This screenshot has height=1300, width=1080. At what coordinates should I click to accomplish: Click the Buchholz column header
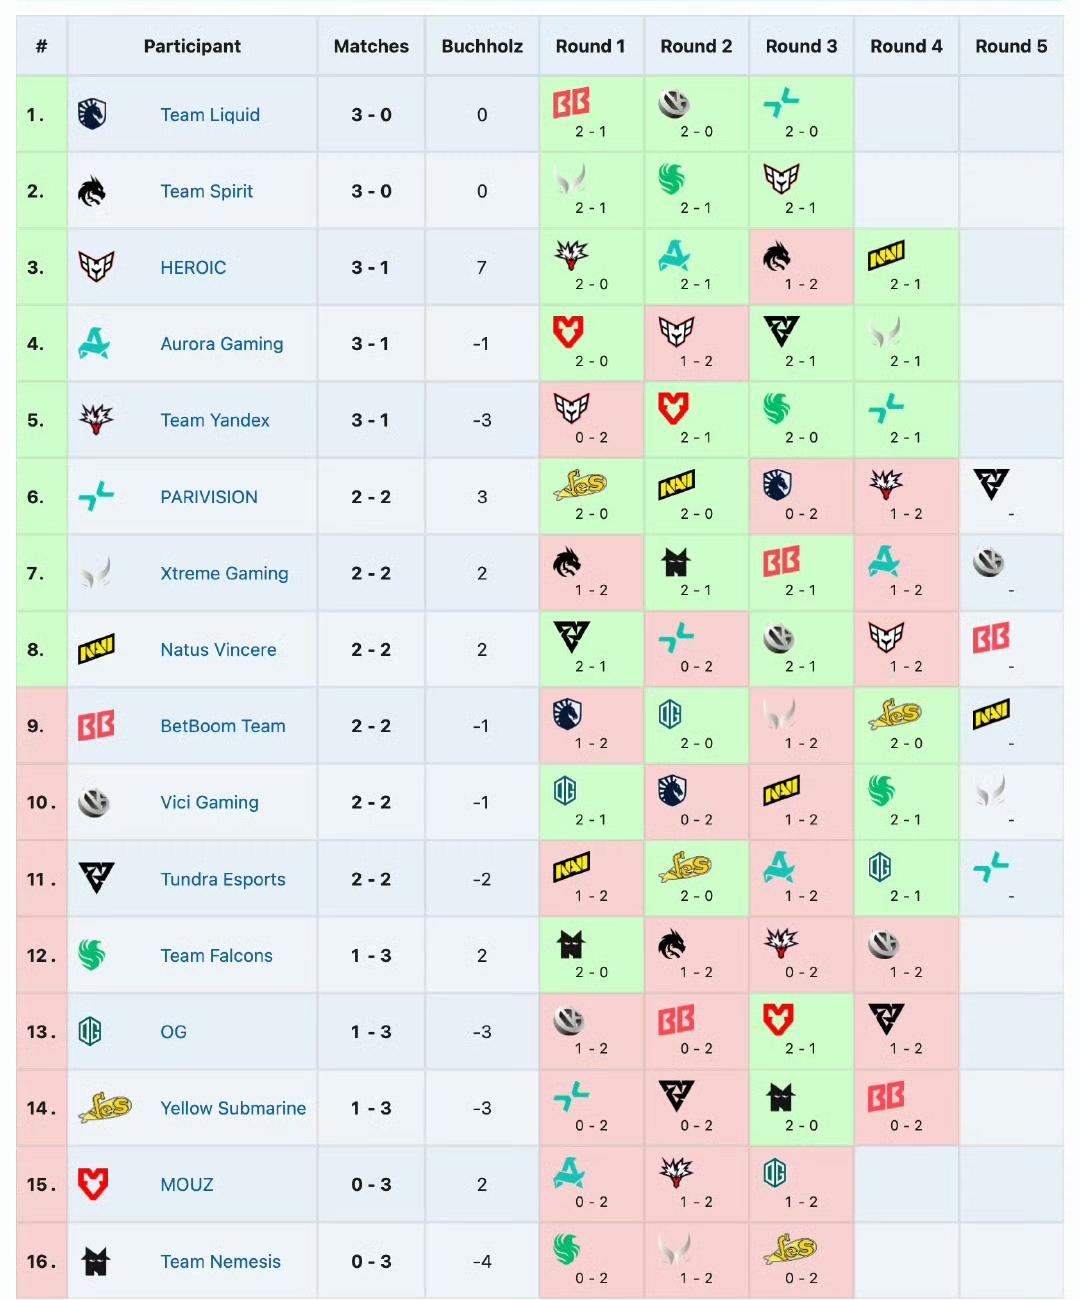tap(482, 46)
